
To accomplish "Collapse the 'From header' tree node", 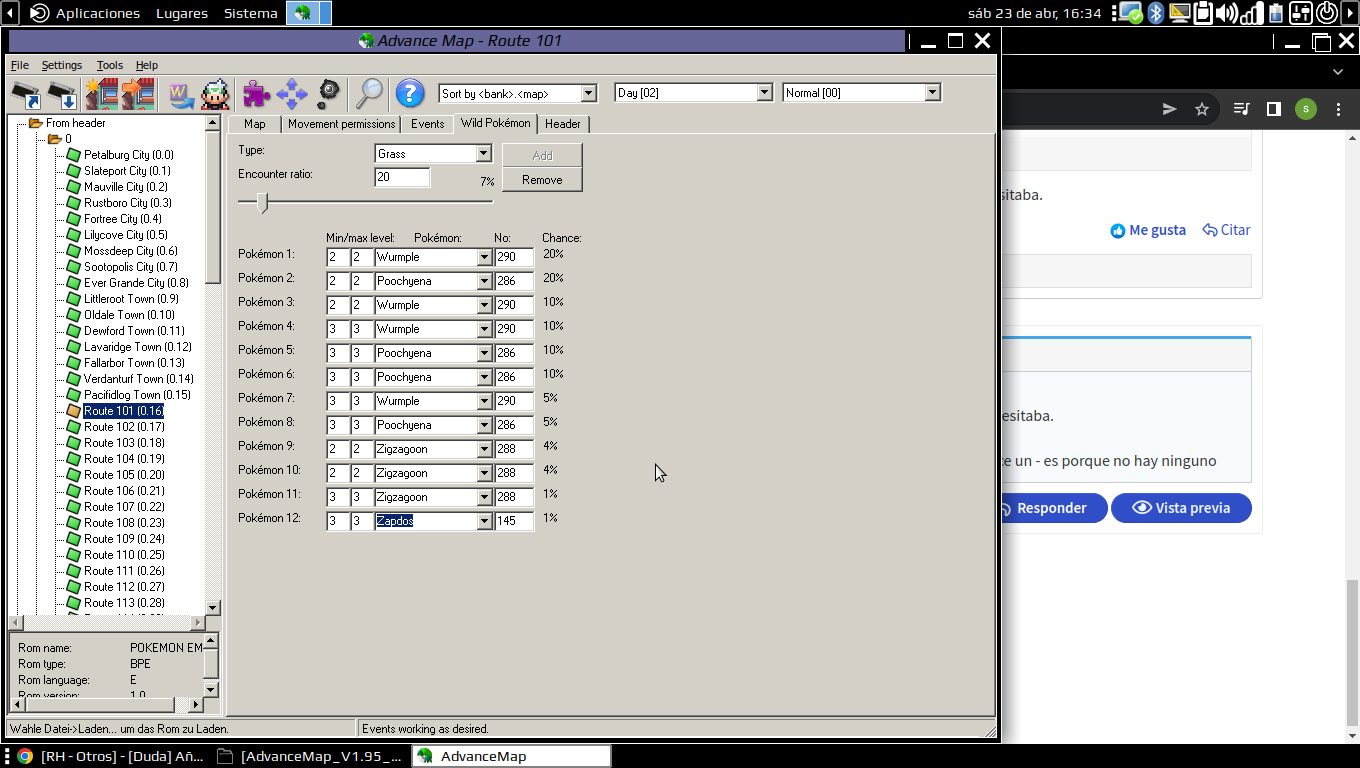I will (20, 123).
